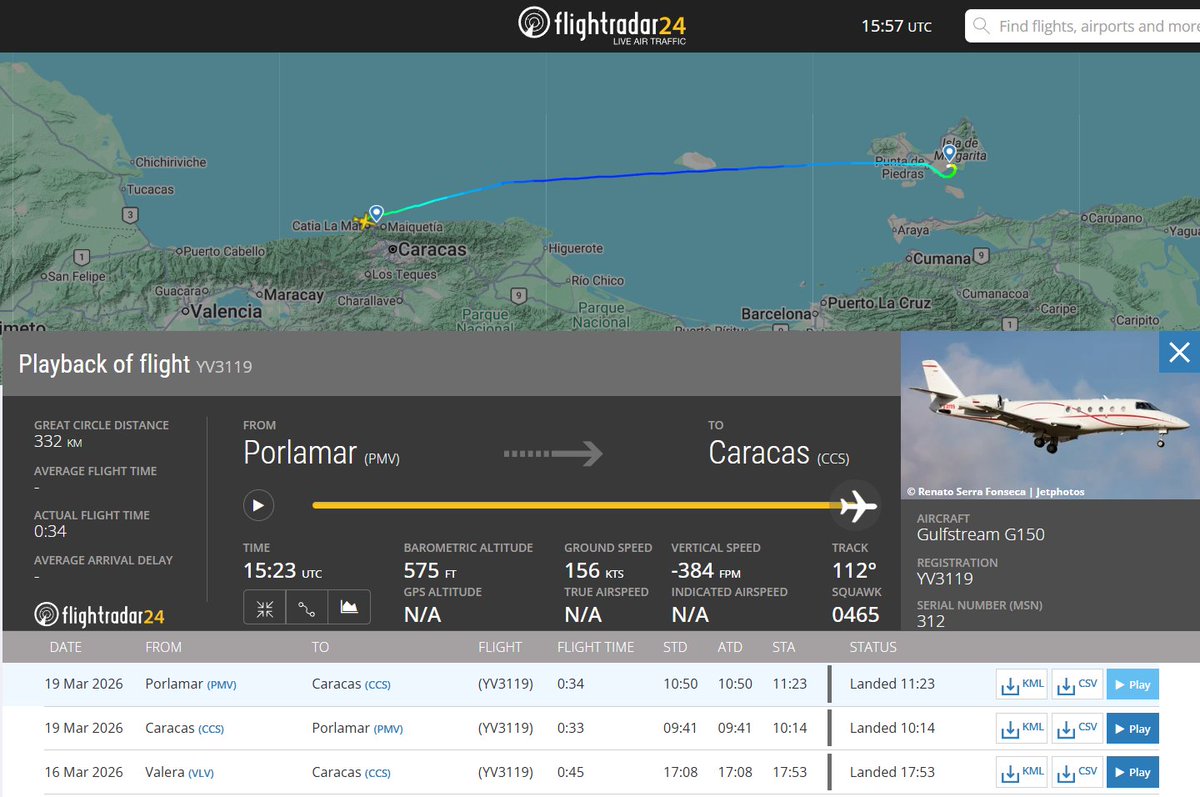Open the Caracas (CCS) airport link
The image size is (1200, 797).
pyautogui.click(x=343, y=684)
